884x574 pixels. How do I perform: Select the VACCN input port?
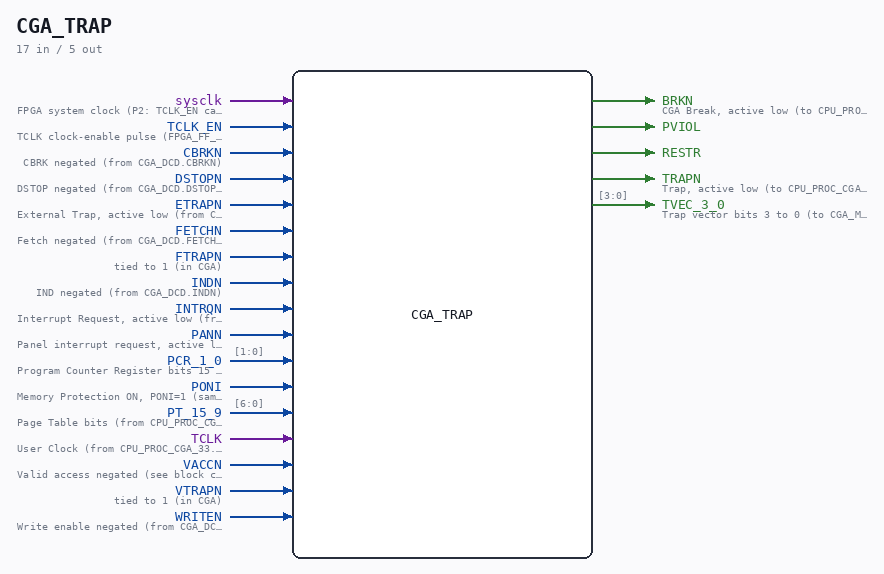(x=202, y=464)
